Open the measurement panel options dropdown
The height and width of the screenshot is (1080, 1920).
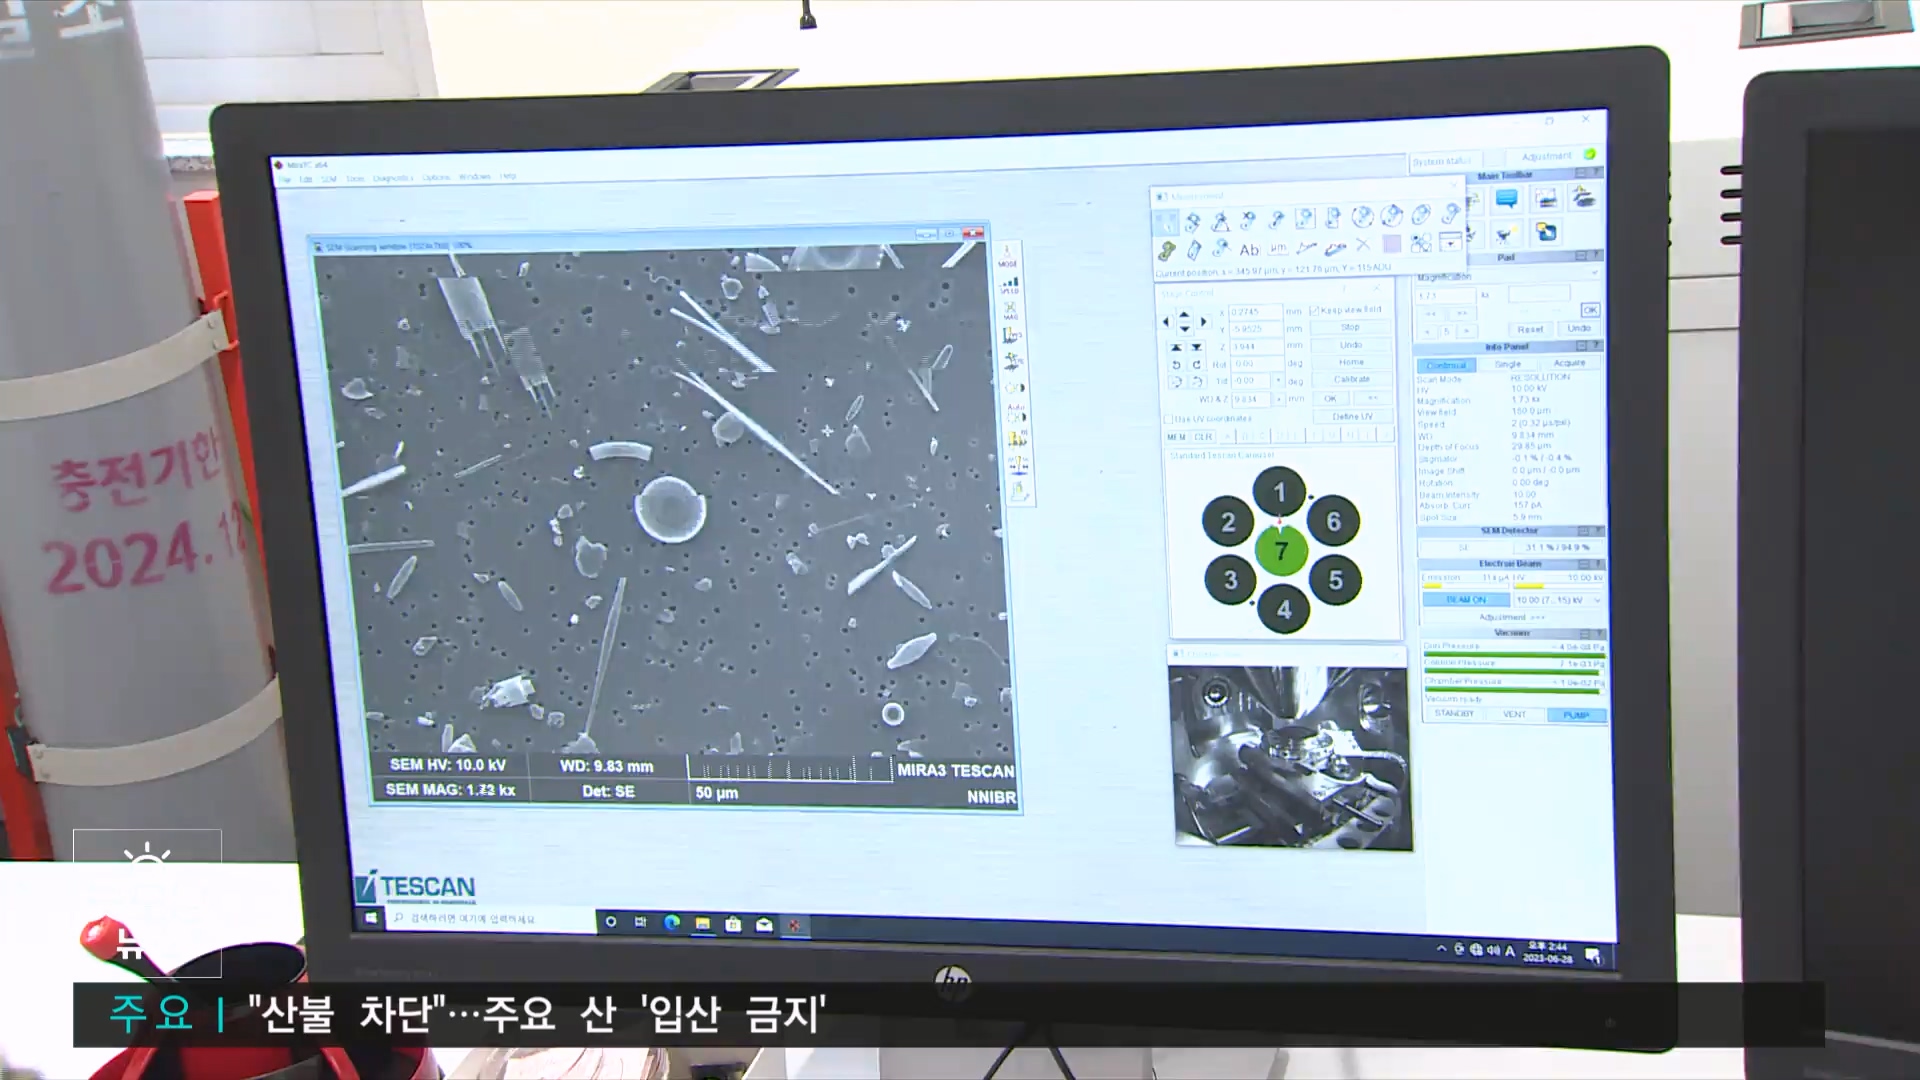tap(1450, 242)
